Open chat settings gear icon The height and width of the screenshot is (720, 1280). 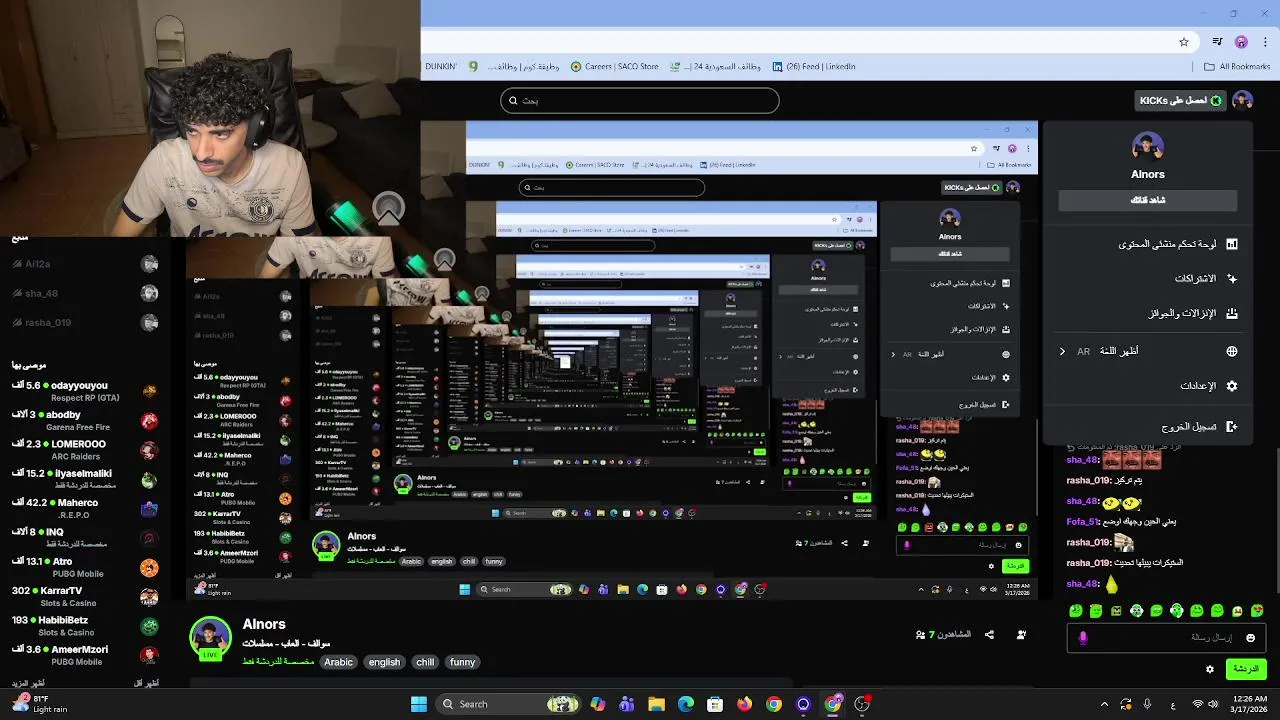click(x=1210, y=669)
